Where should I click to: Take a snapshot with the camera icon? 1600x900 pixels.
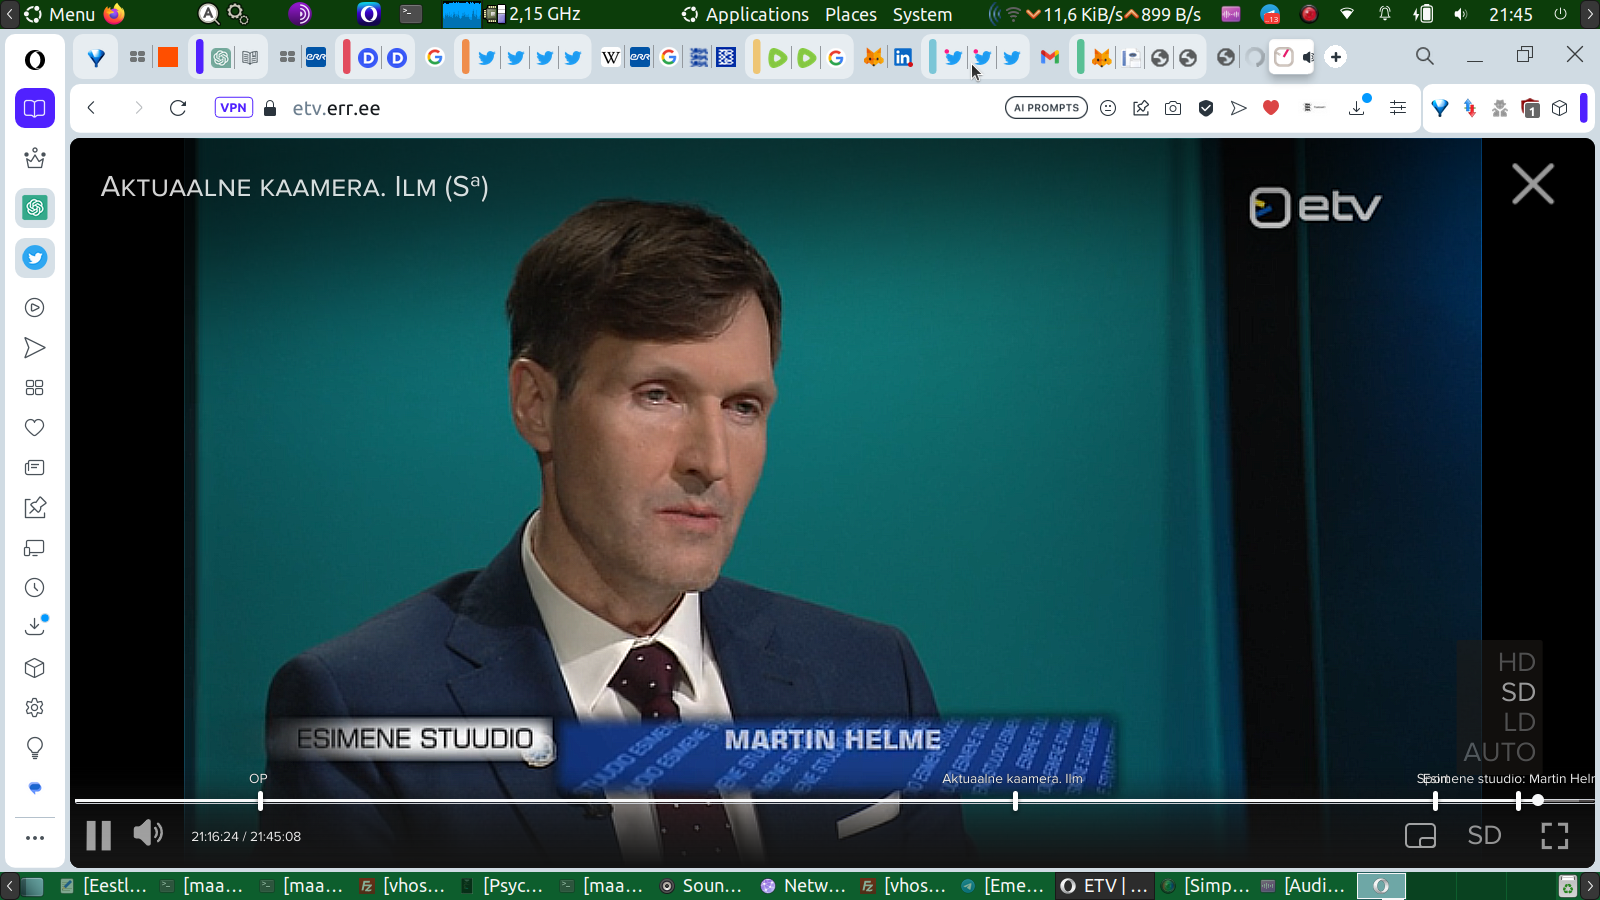pos(1173,108)
